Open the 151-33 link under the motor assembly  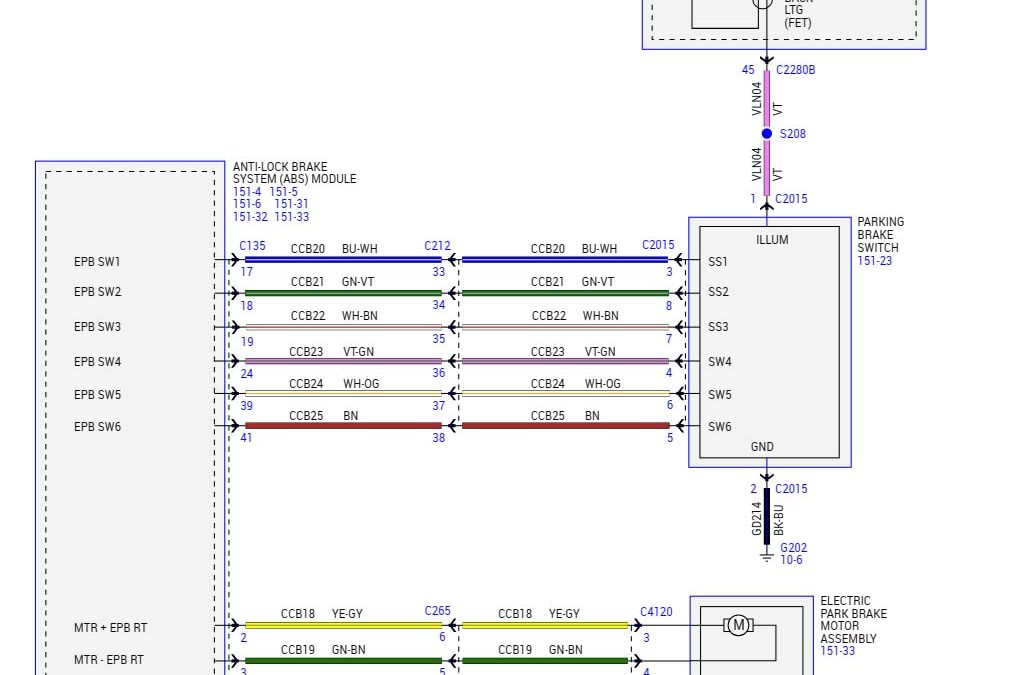pos(839,651)
